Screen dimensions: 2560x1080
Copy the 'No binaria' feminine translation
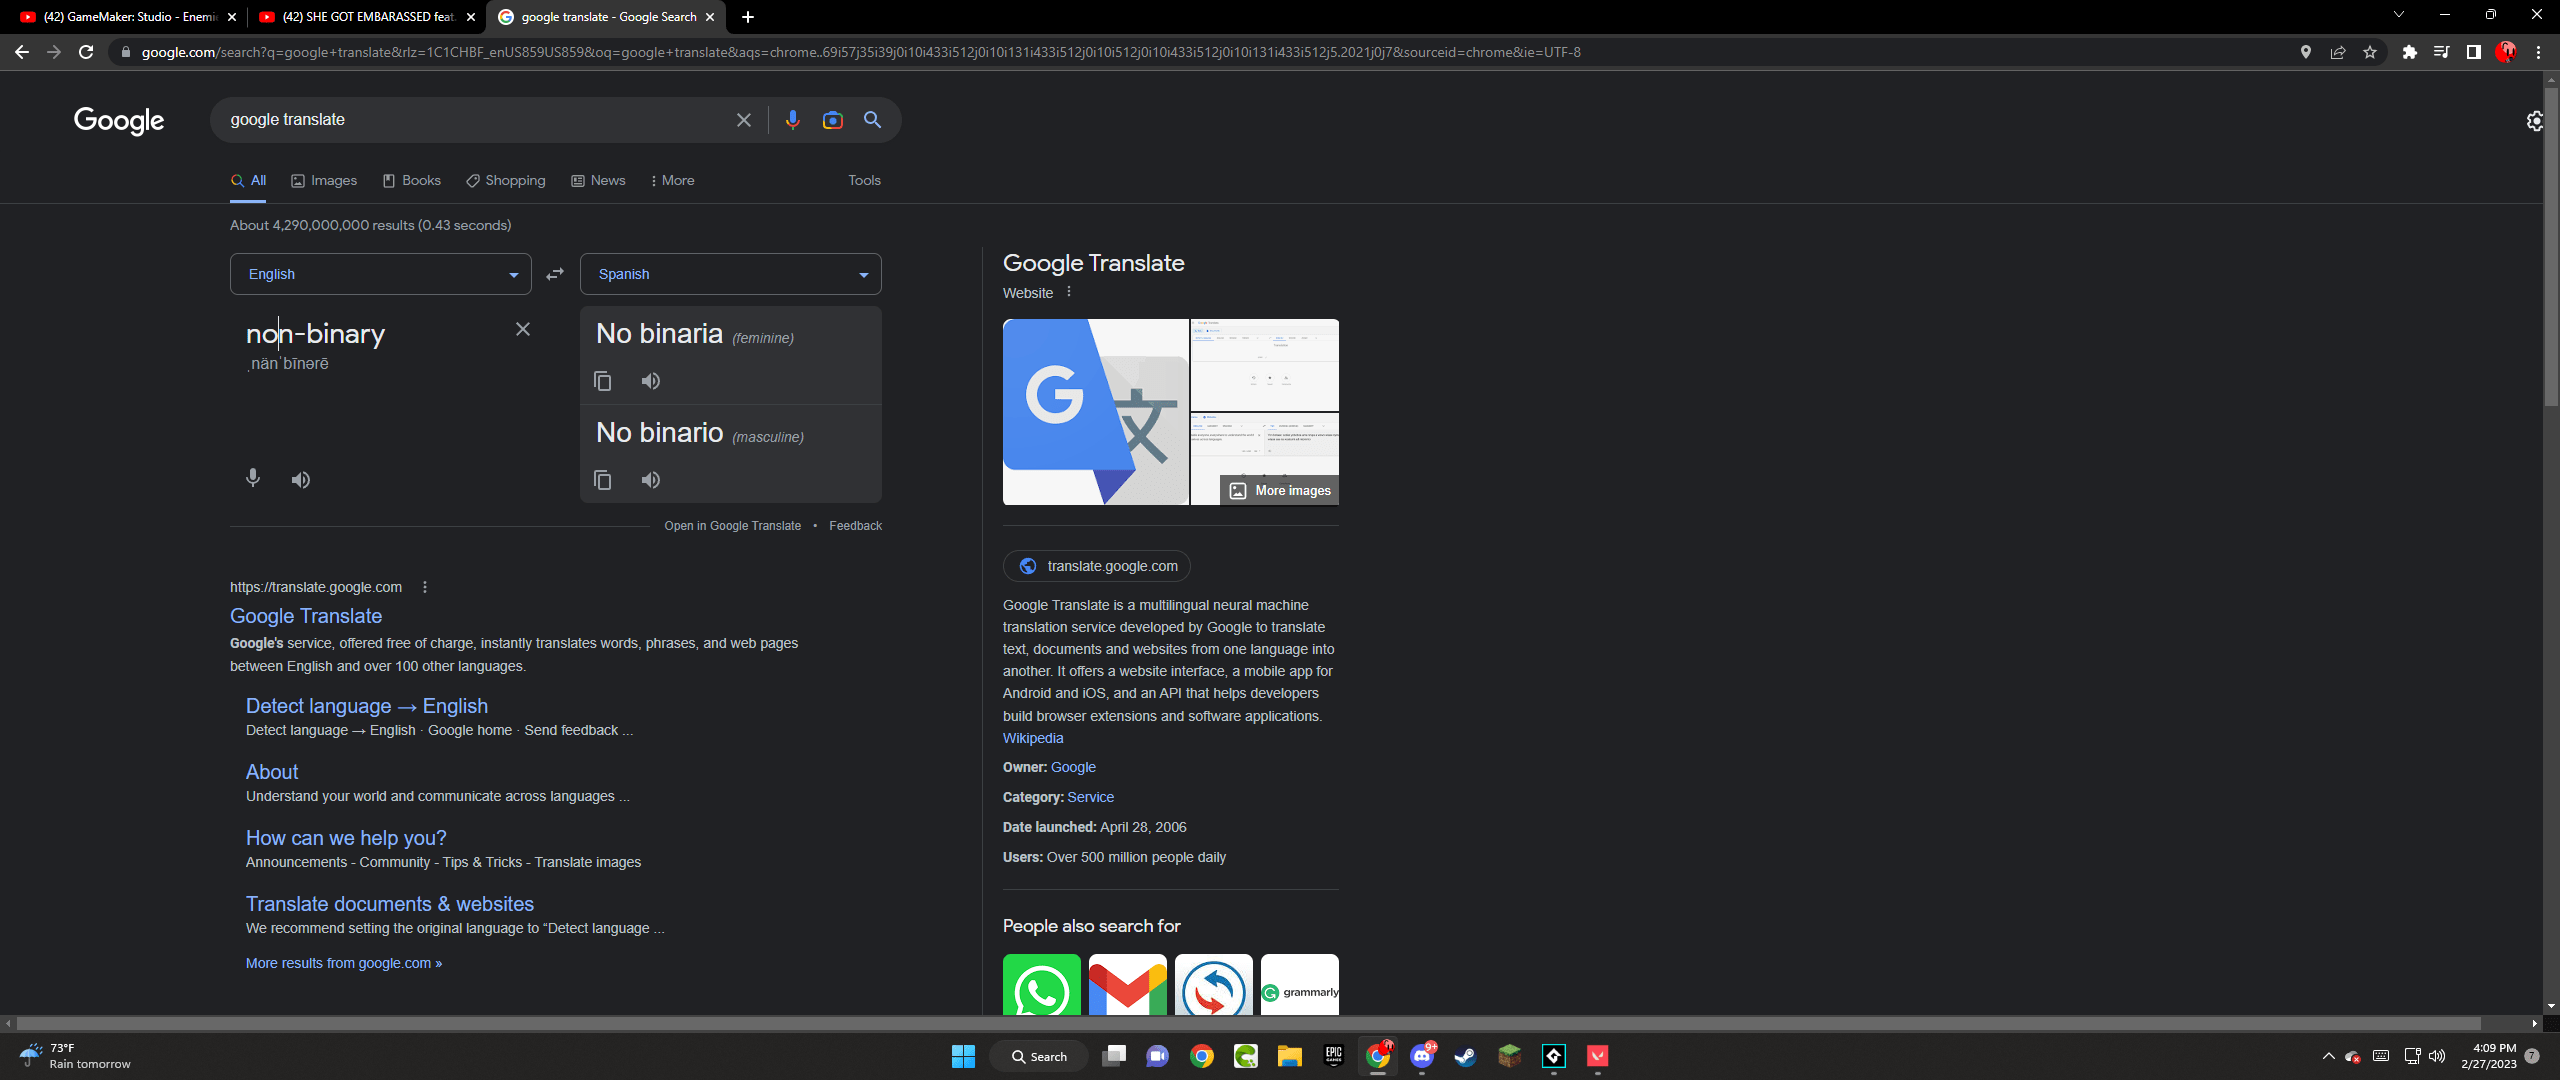click(602, 381)
